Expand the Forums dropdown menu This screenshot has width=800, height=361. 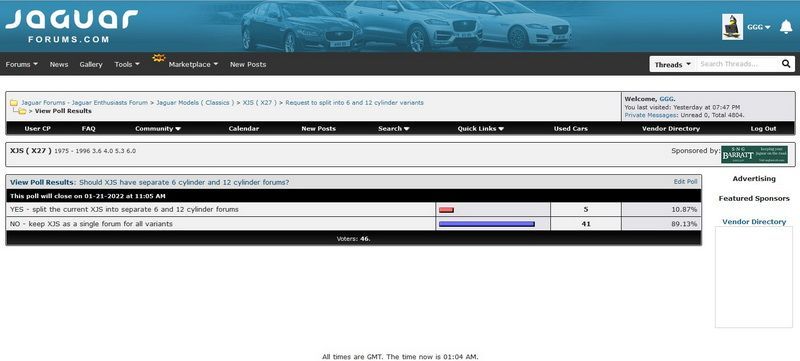21,64
